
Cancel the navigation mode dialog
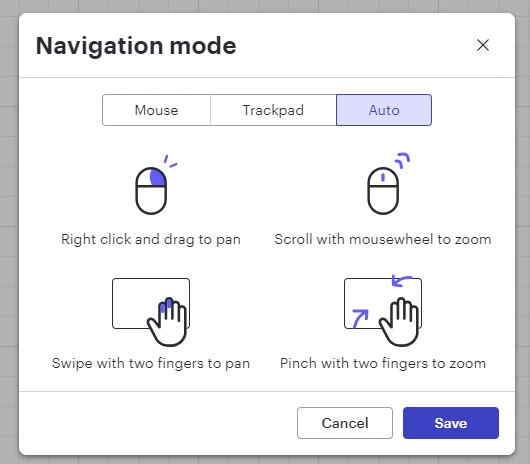[x=345, y=423]
